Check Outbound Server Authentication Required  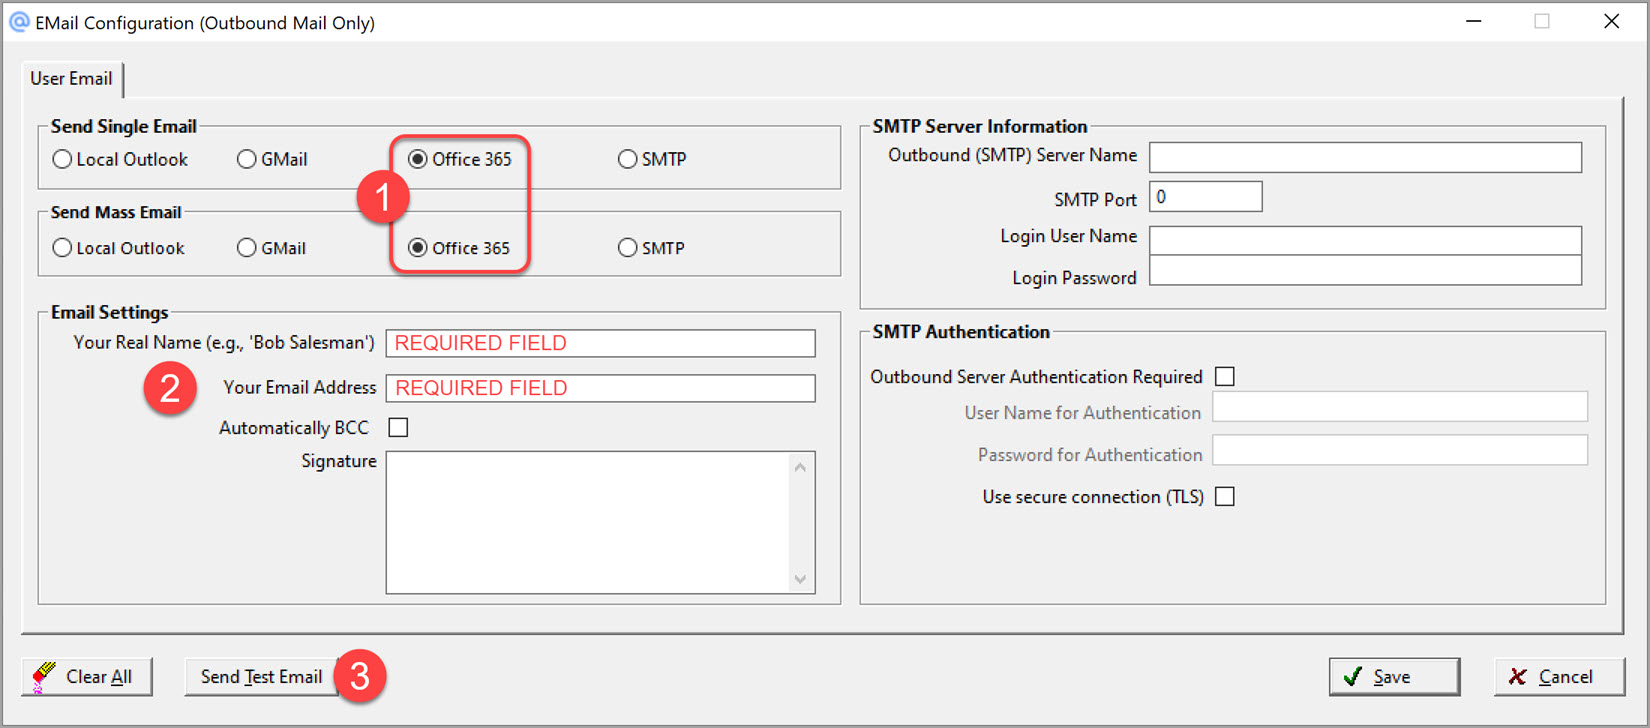tap(1225, 377)
